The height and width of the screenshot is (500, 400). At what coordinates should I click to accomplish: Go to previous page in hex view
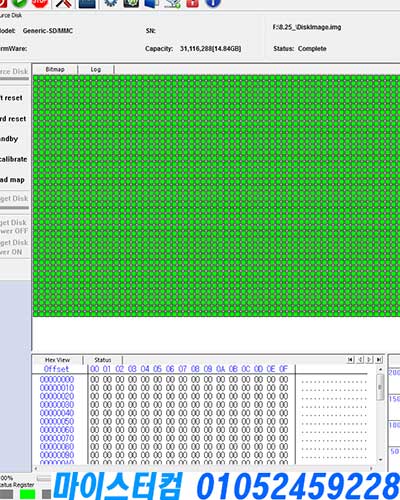coord(360,359)
